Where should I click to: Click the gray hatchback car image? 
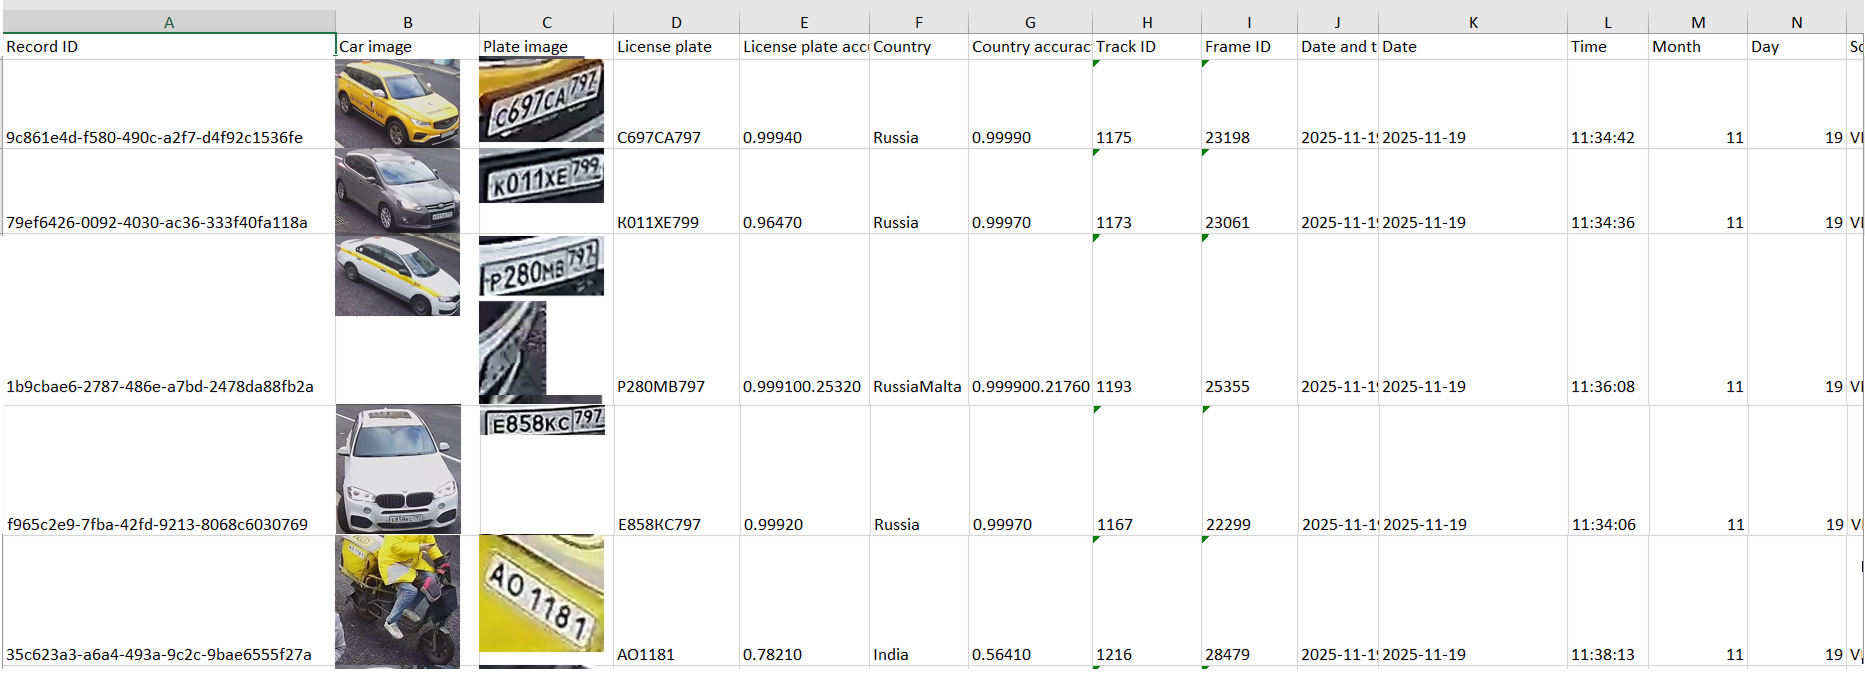[398, 191]
